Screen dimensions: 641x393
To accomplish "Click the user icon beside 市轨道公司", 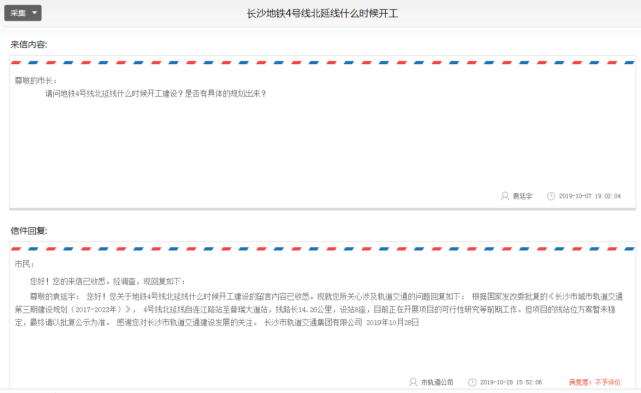I will click(x=413, y=382).
